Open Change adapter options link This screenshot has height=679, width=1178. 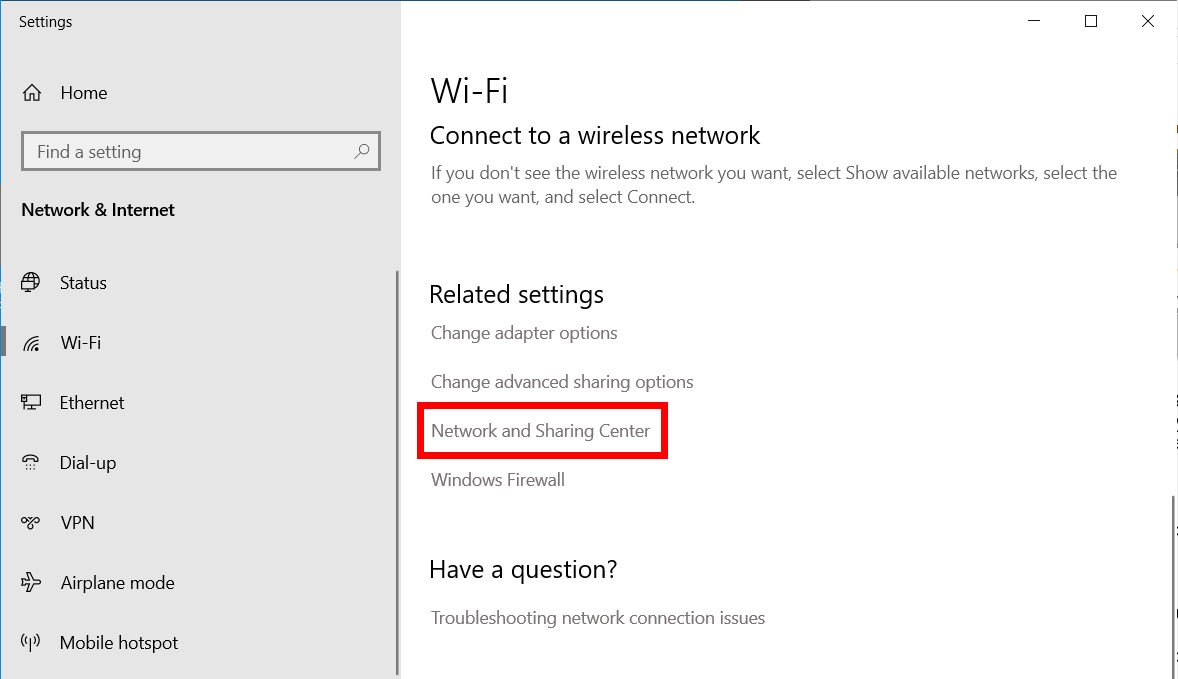(x=524, y=333)
